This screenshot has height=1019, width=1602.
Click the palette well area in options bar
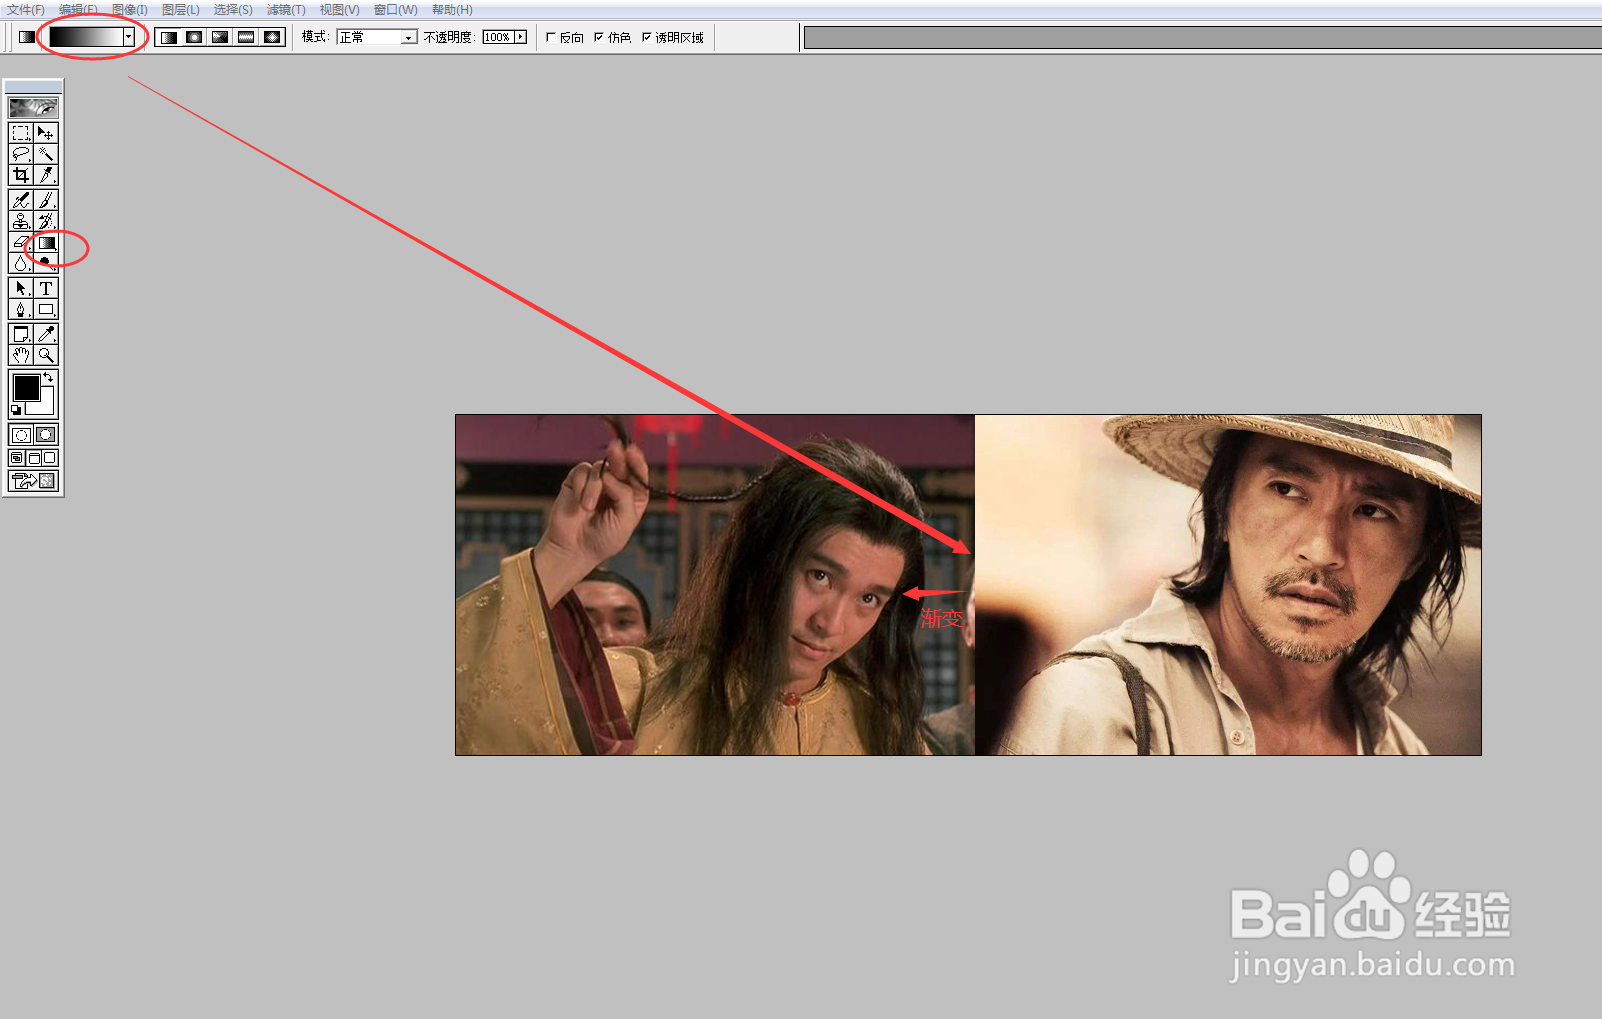(x=1203, y=38)
